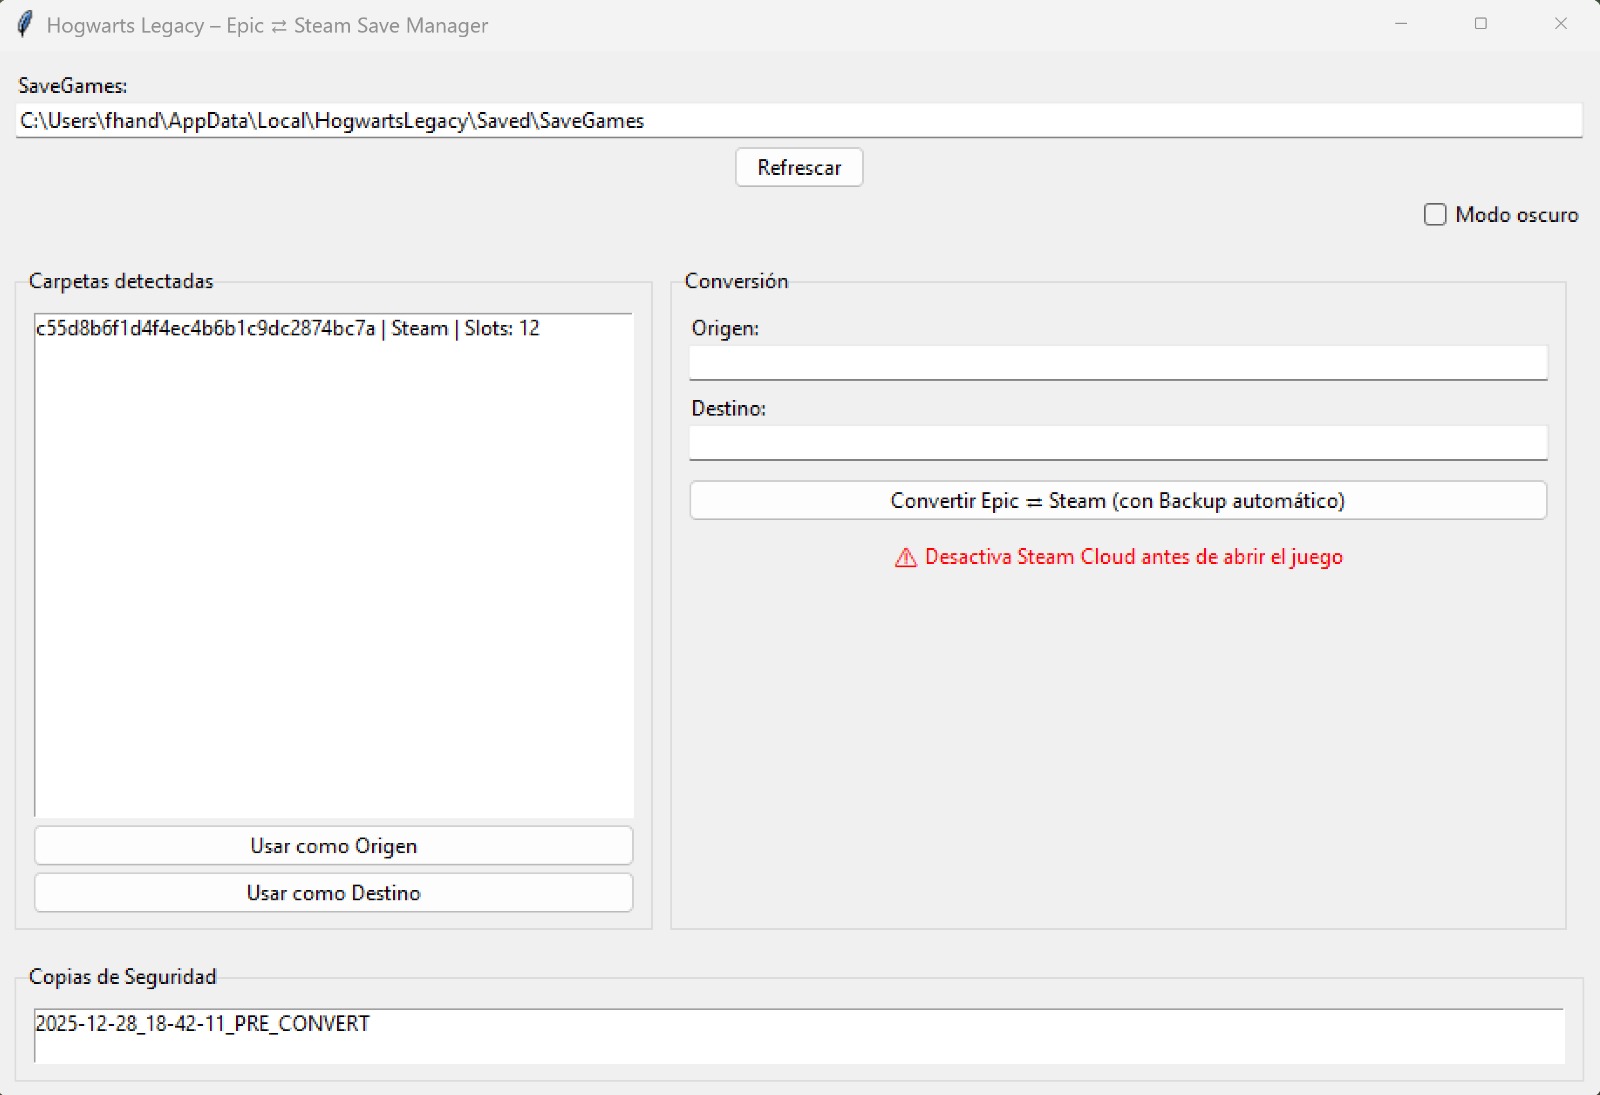
Task: Select the c55d8b6f1d4f4ec4b6b1c9dc2874bc7a Steam folder entry
Action: (x=334, y=328)
